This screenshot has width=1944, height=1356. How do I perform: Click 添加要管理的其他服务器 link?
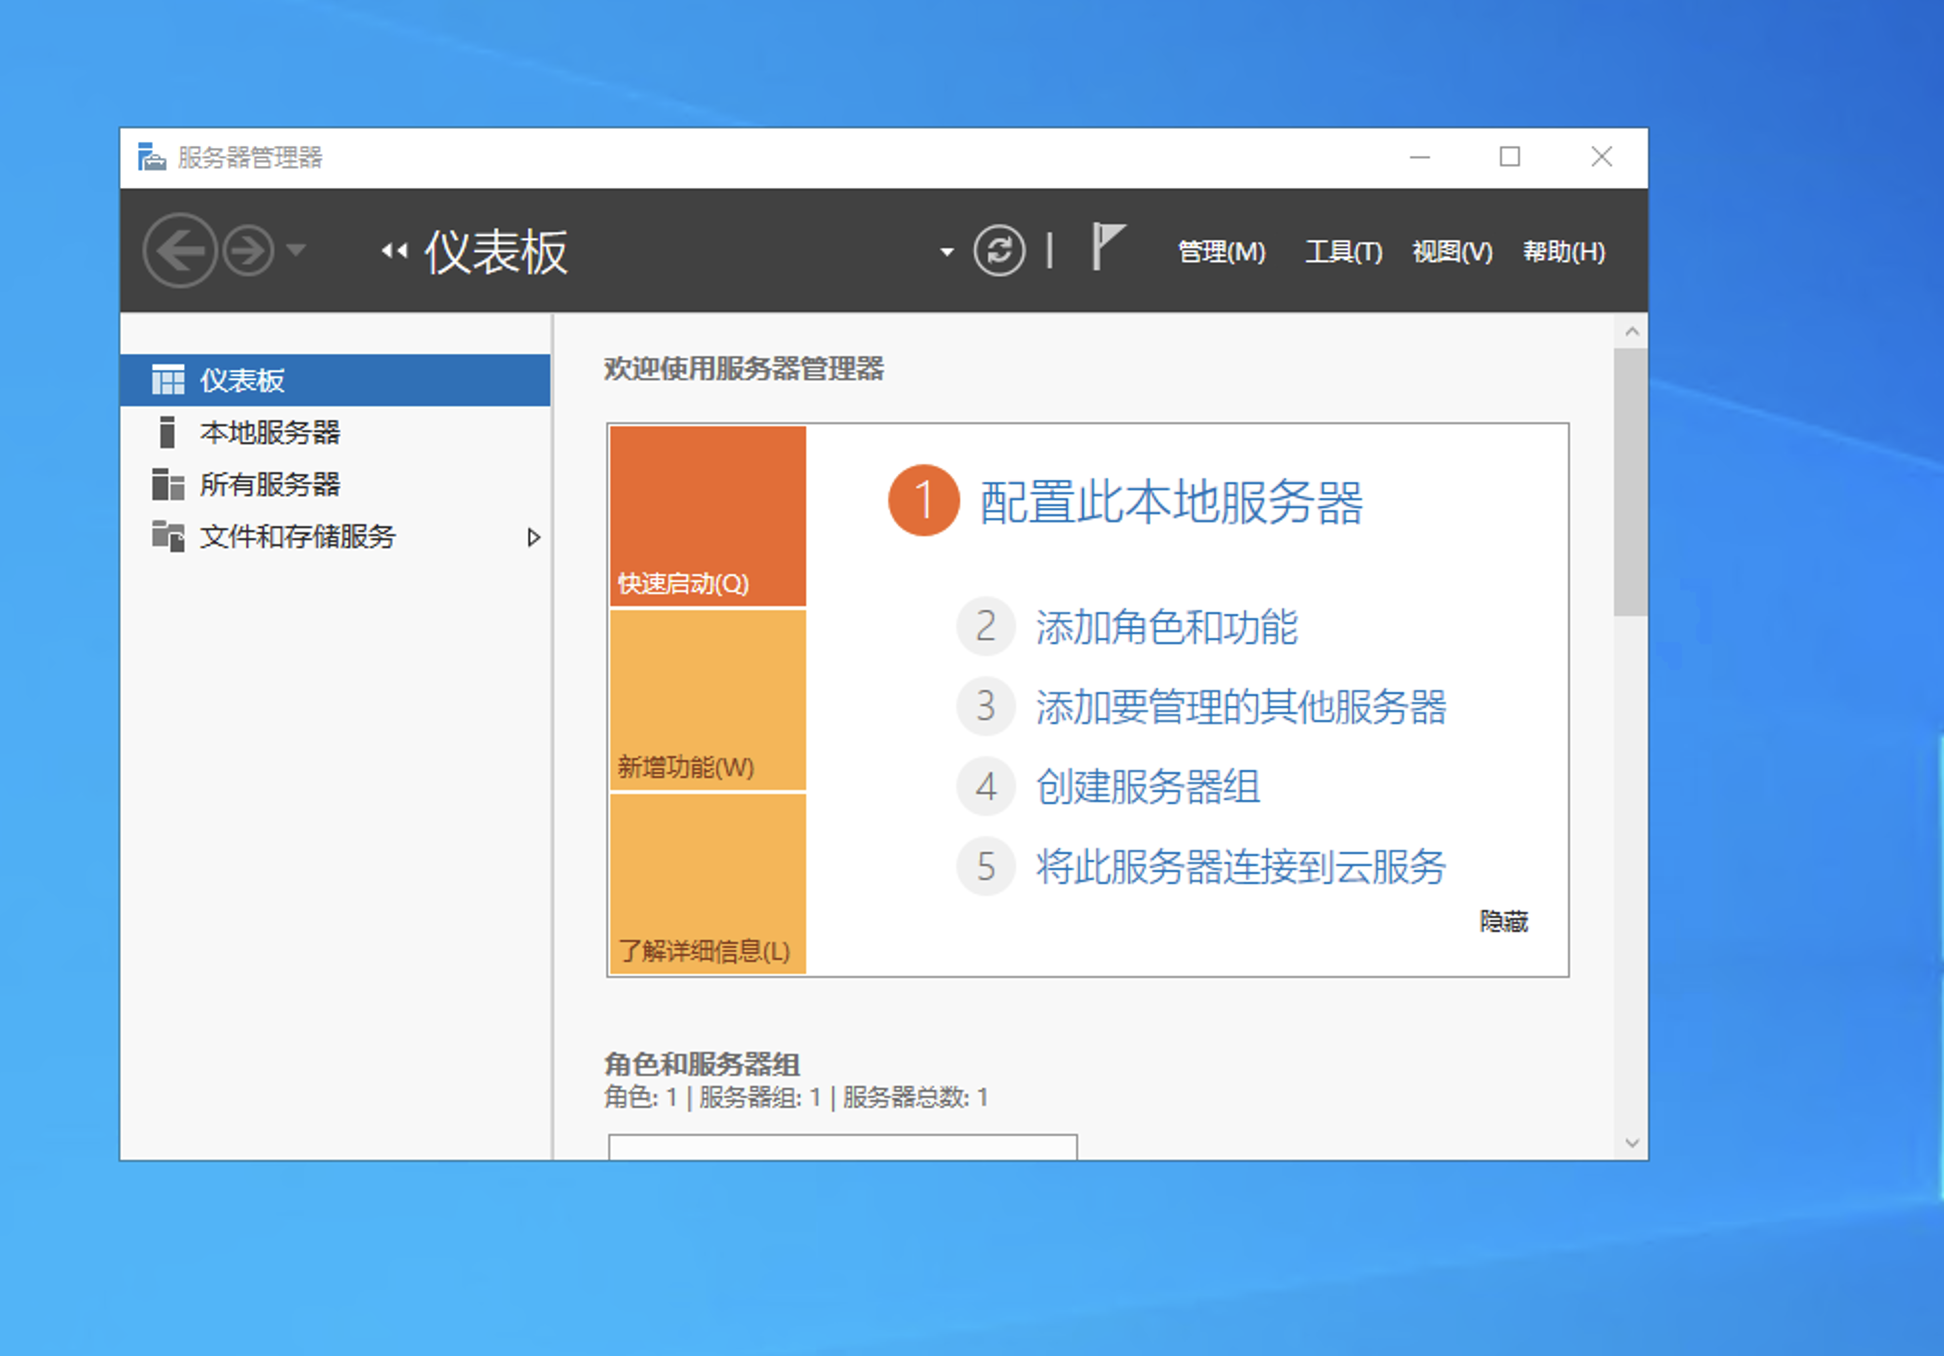coord(1241,707)
